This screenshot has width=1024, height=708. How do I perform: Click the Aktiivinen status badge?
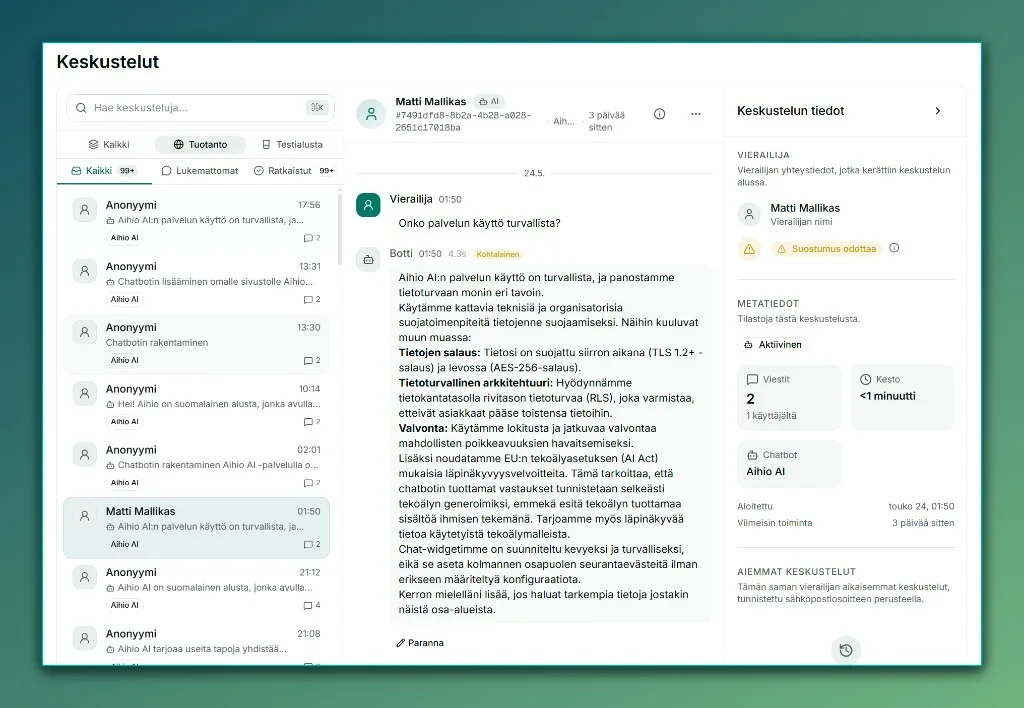773,345
